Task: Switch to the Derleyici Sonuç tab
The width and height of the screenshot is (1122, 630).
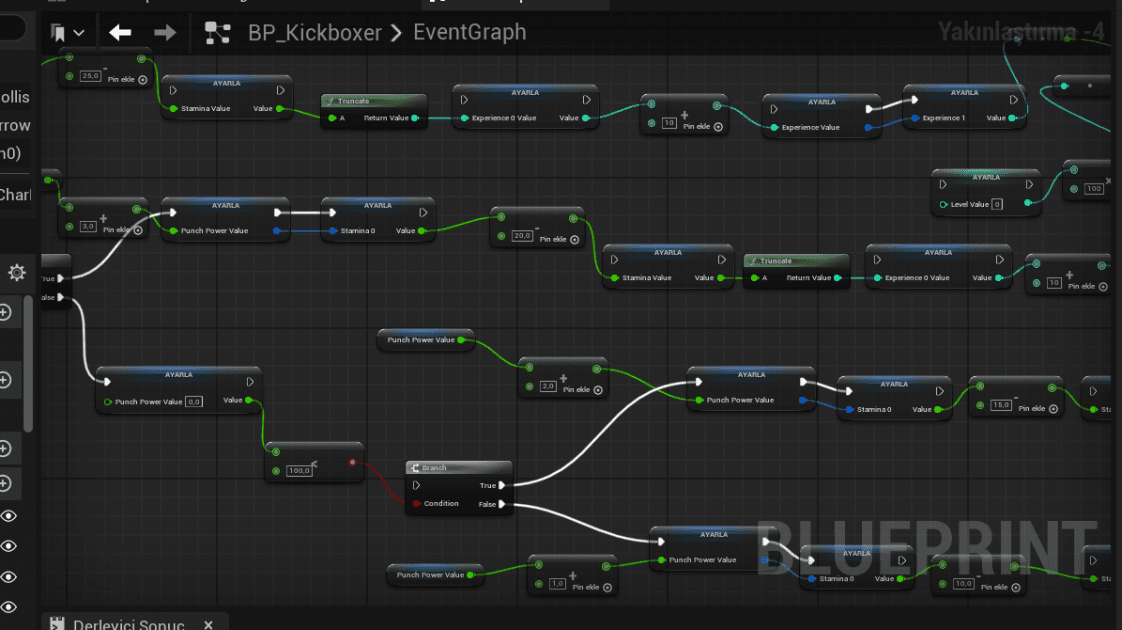Action: pos(129,625)
